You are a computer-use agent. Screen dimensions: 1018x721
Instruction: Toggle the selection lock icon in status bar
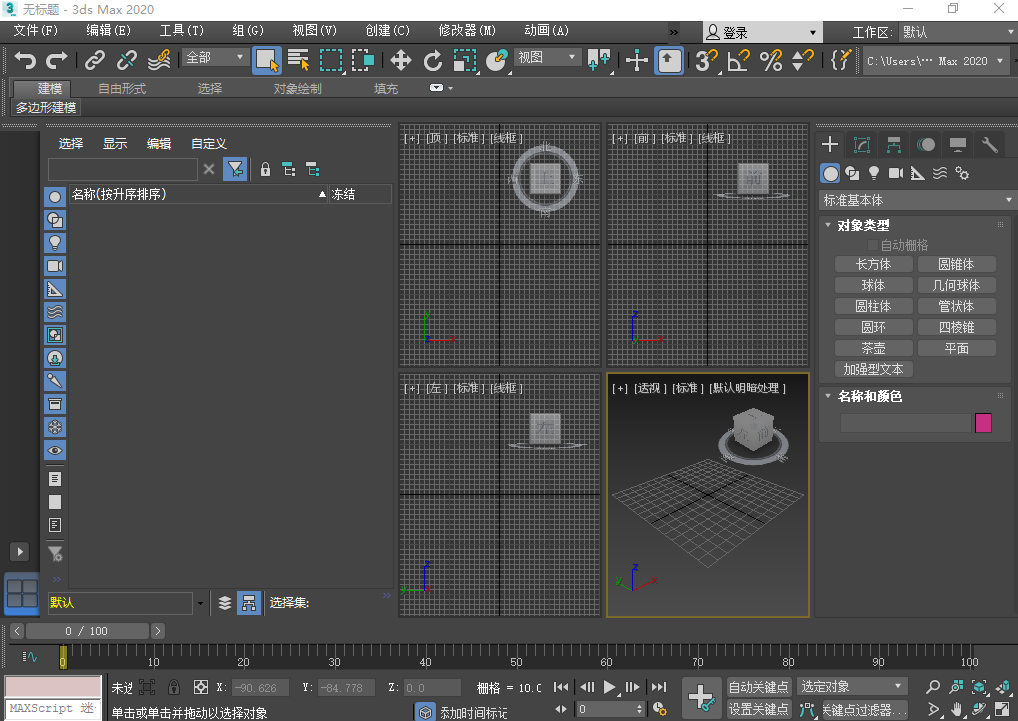point(174,687)
